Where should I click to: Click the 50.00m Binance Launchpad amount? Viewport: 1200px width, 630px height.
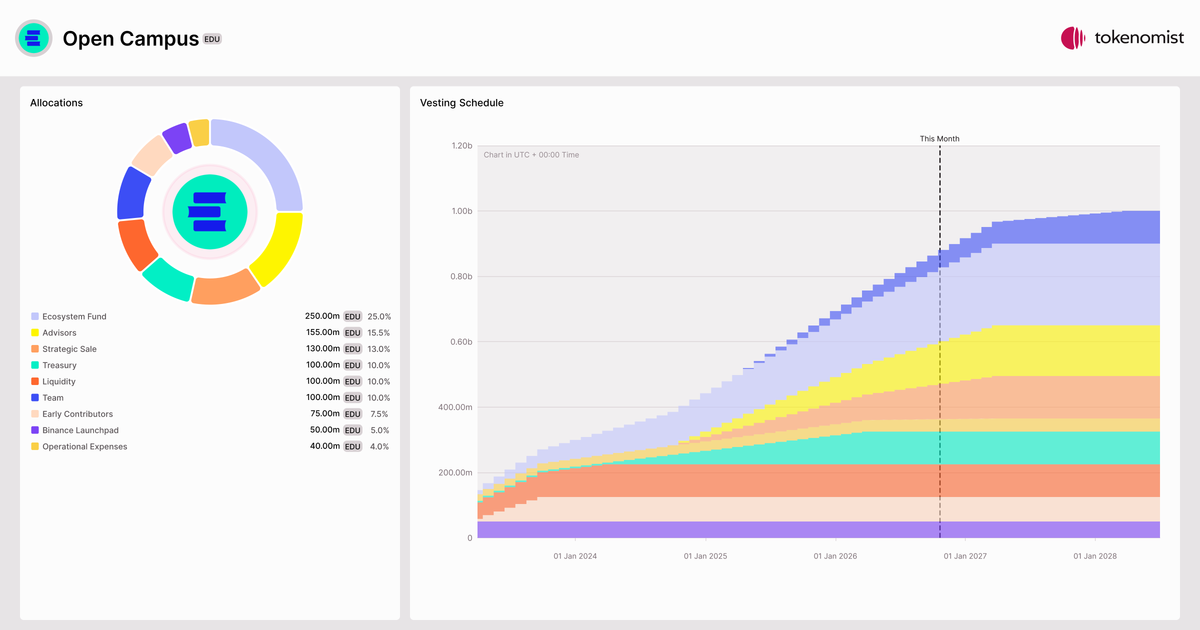click(325, 430)
